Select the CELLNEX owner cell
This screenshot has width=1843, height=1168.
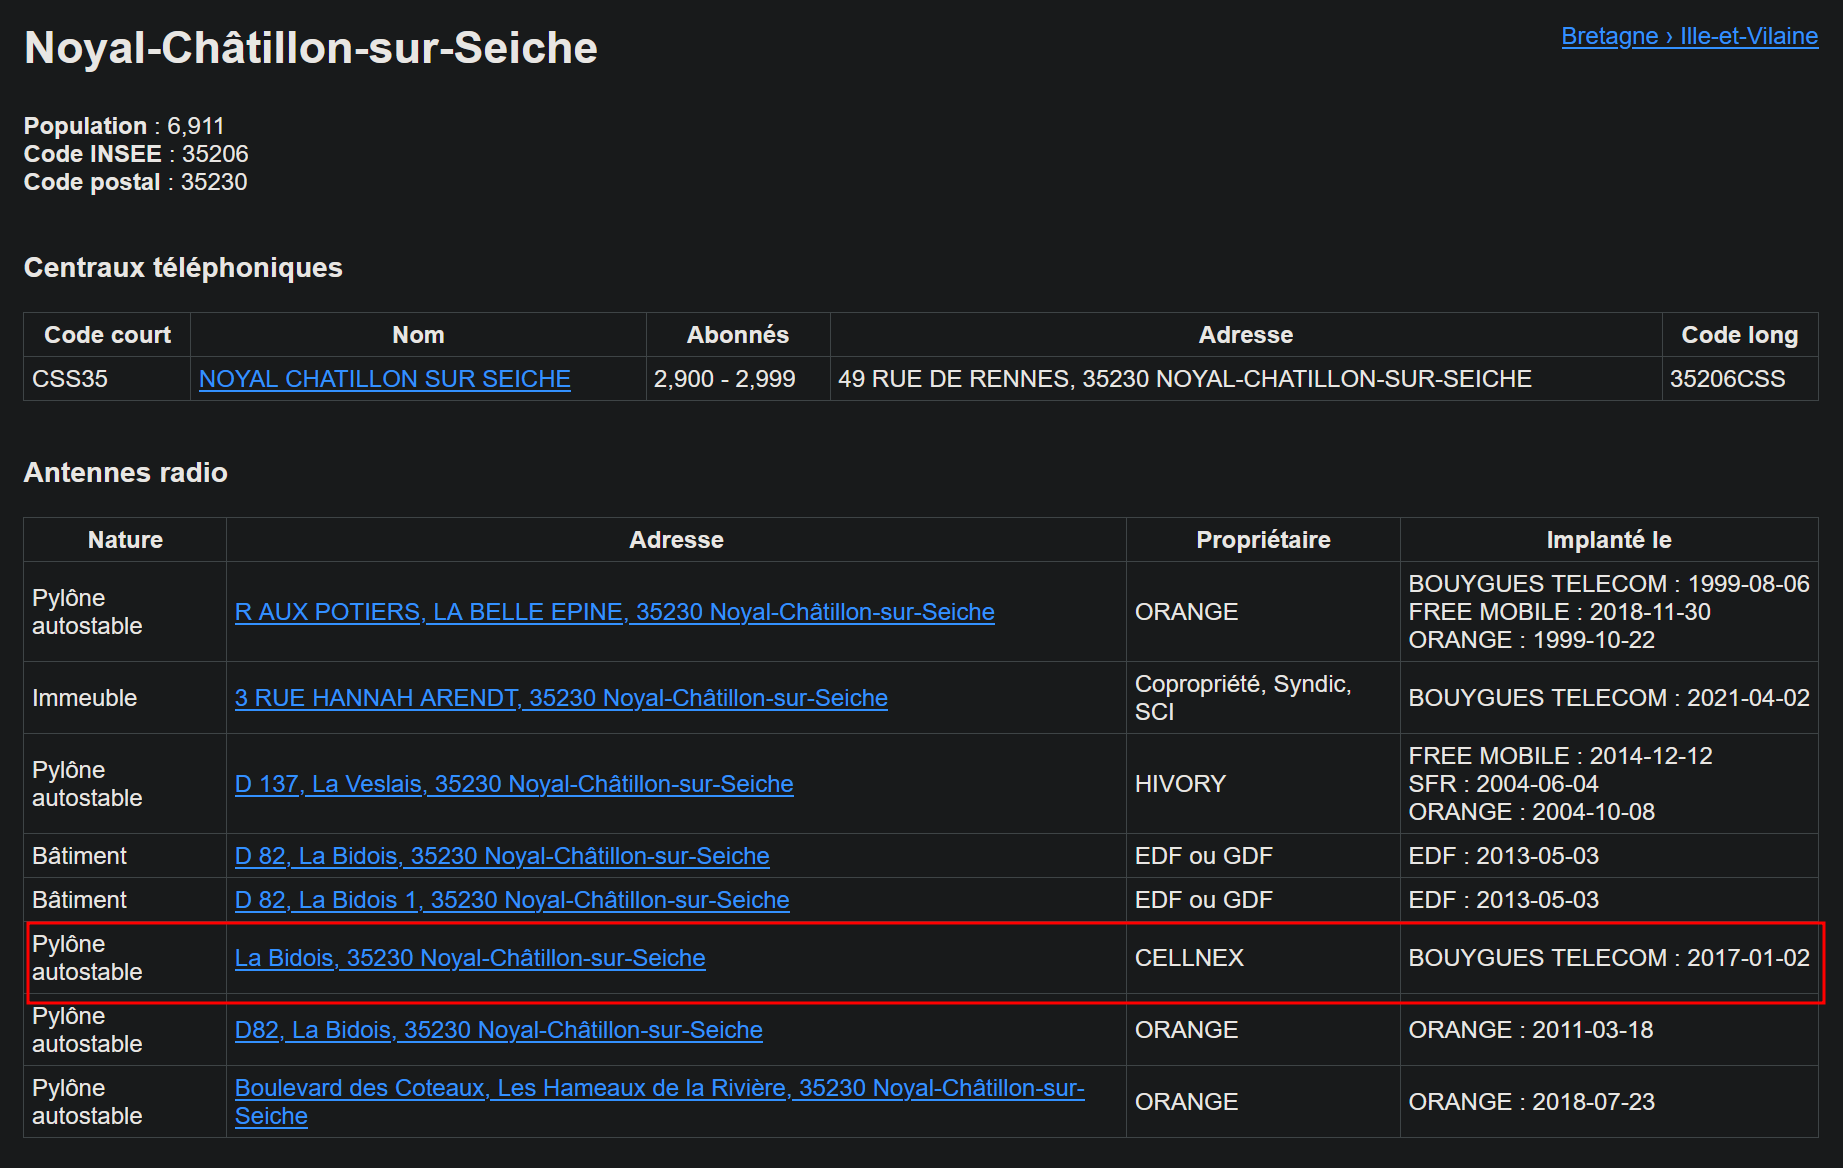[1263, 958]
